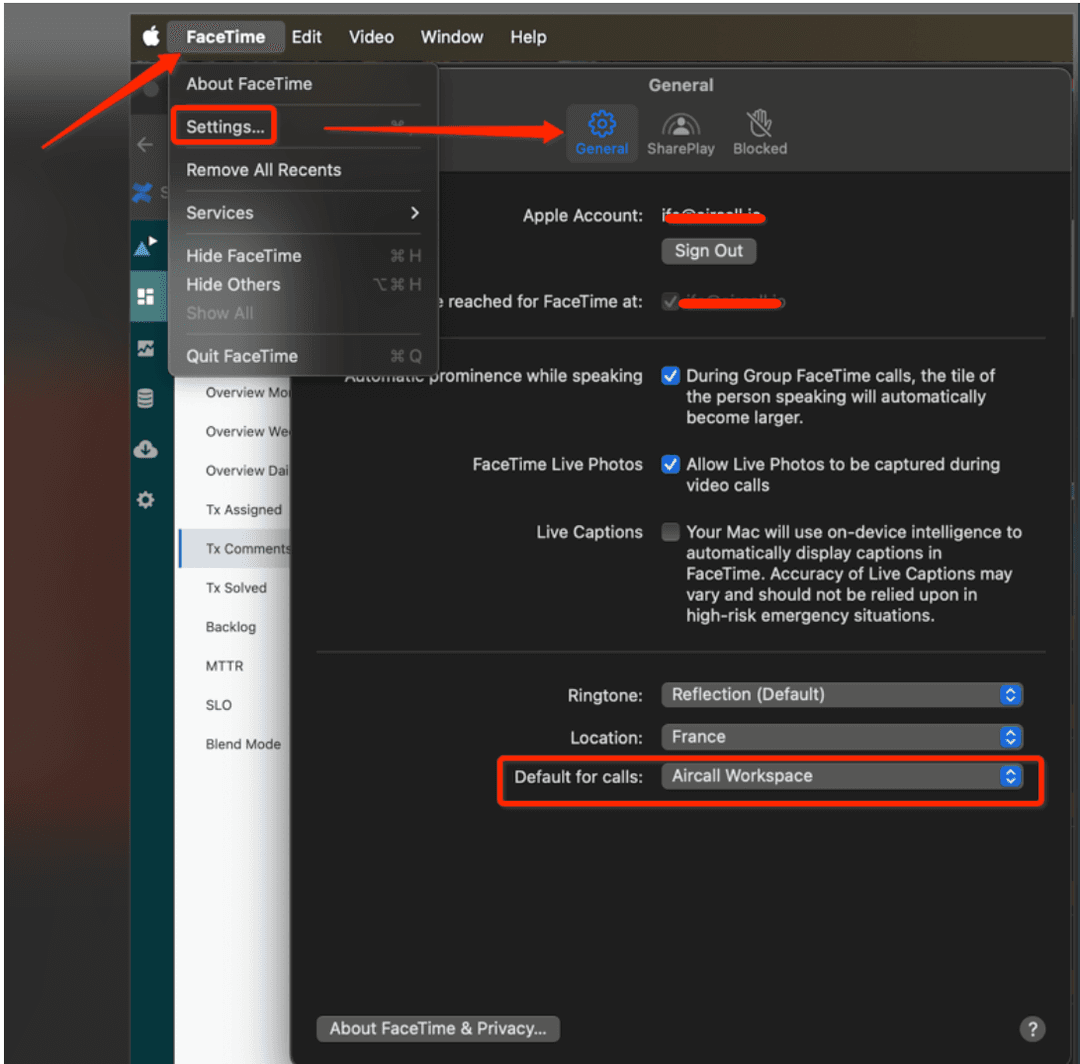This screenshot has width=1080, height=1064.
Task: Choose Settings… from the FaceTime menu
Action: pyautogui.click(x=225, y=127)
